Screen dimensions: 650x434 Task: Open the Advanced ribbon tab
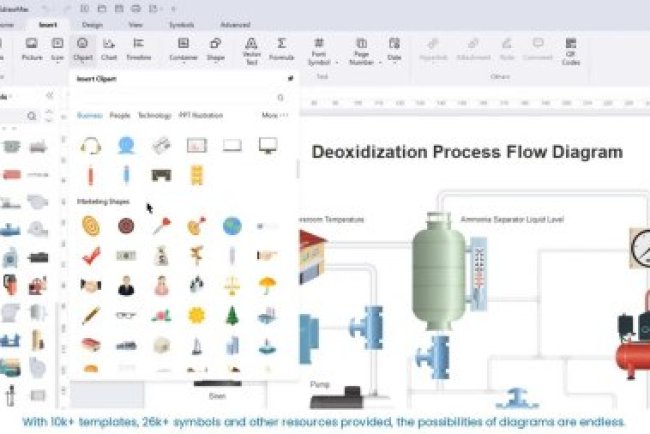[x=235, y=24]
